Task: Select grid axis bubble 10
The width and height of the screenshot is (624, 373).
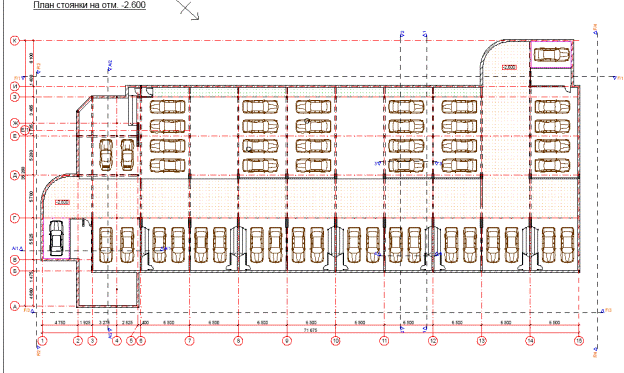Action: pyautogui.click(x=335, y=341)
